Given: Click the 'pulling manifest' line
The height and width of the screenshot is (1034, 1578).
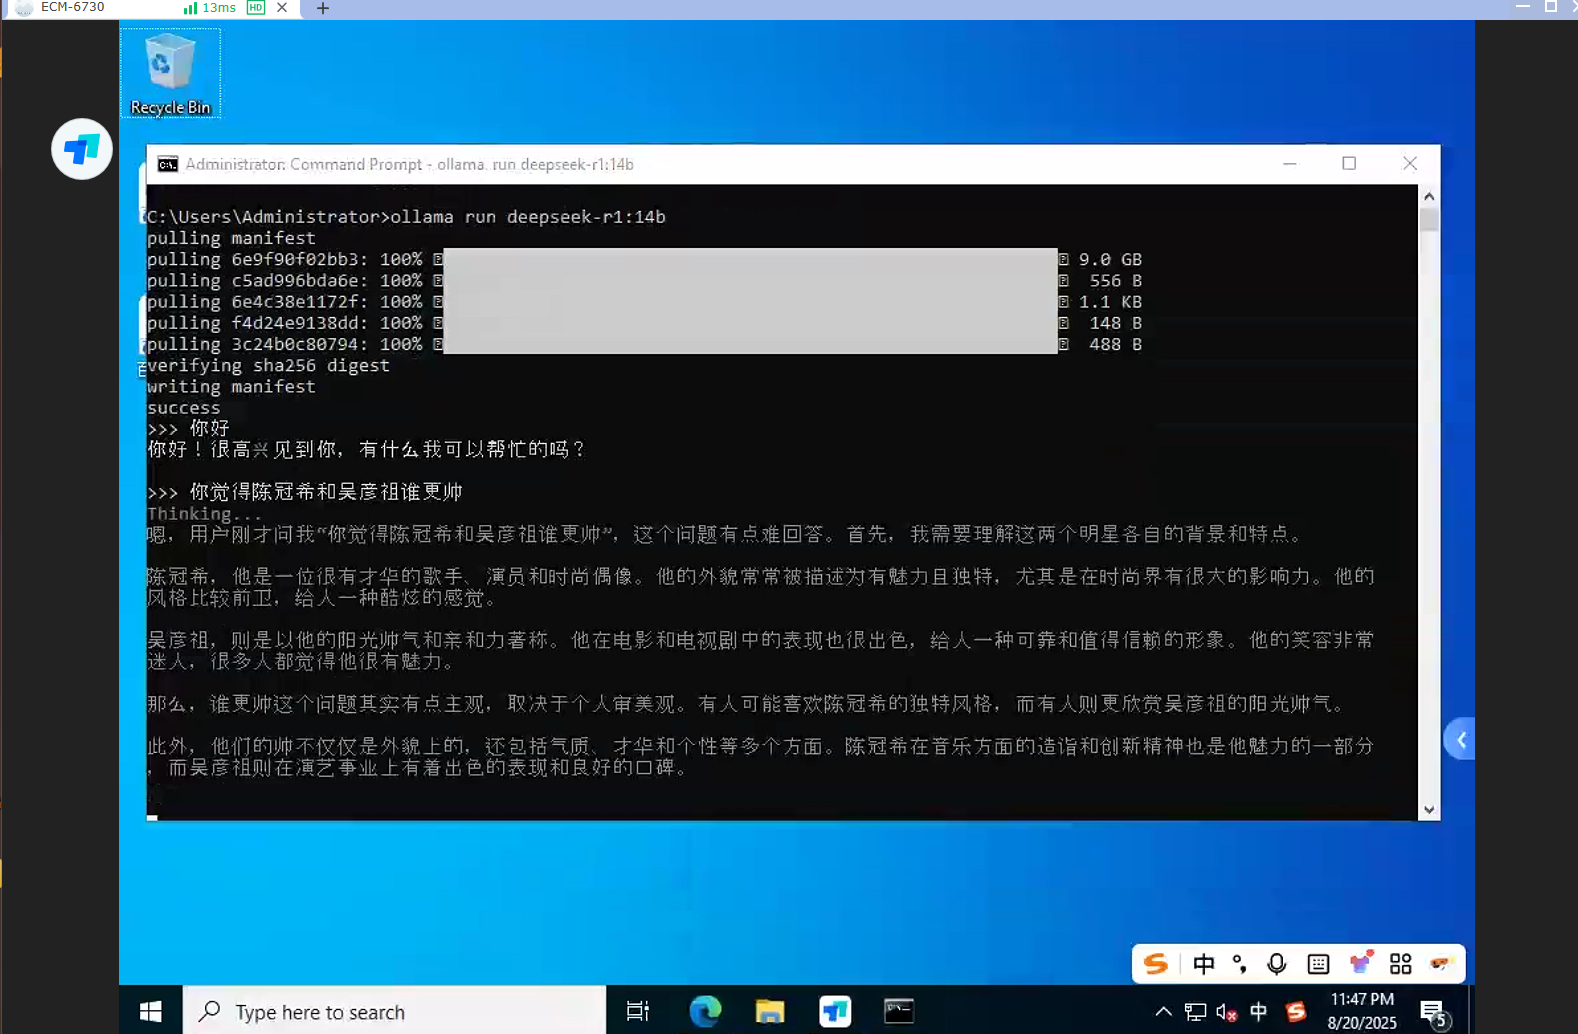Looking at the screenshot, I should coord(231,238).
